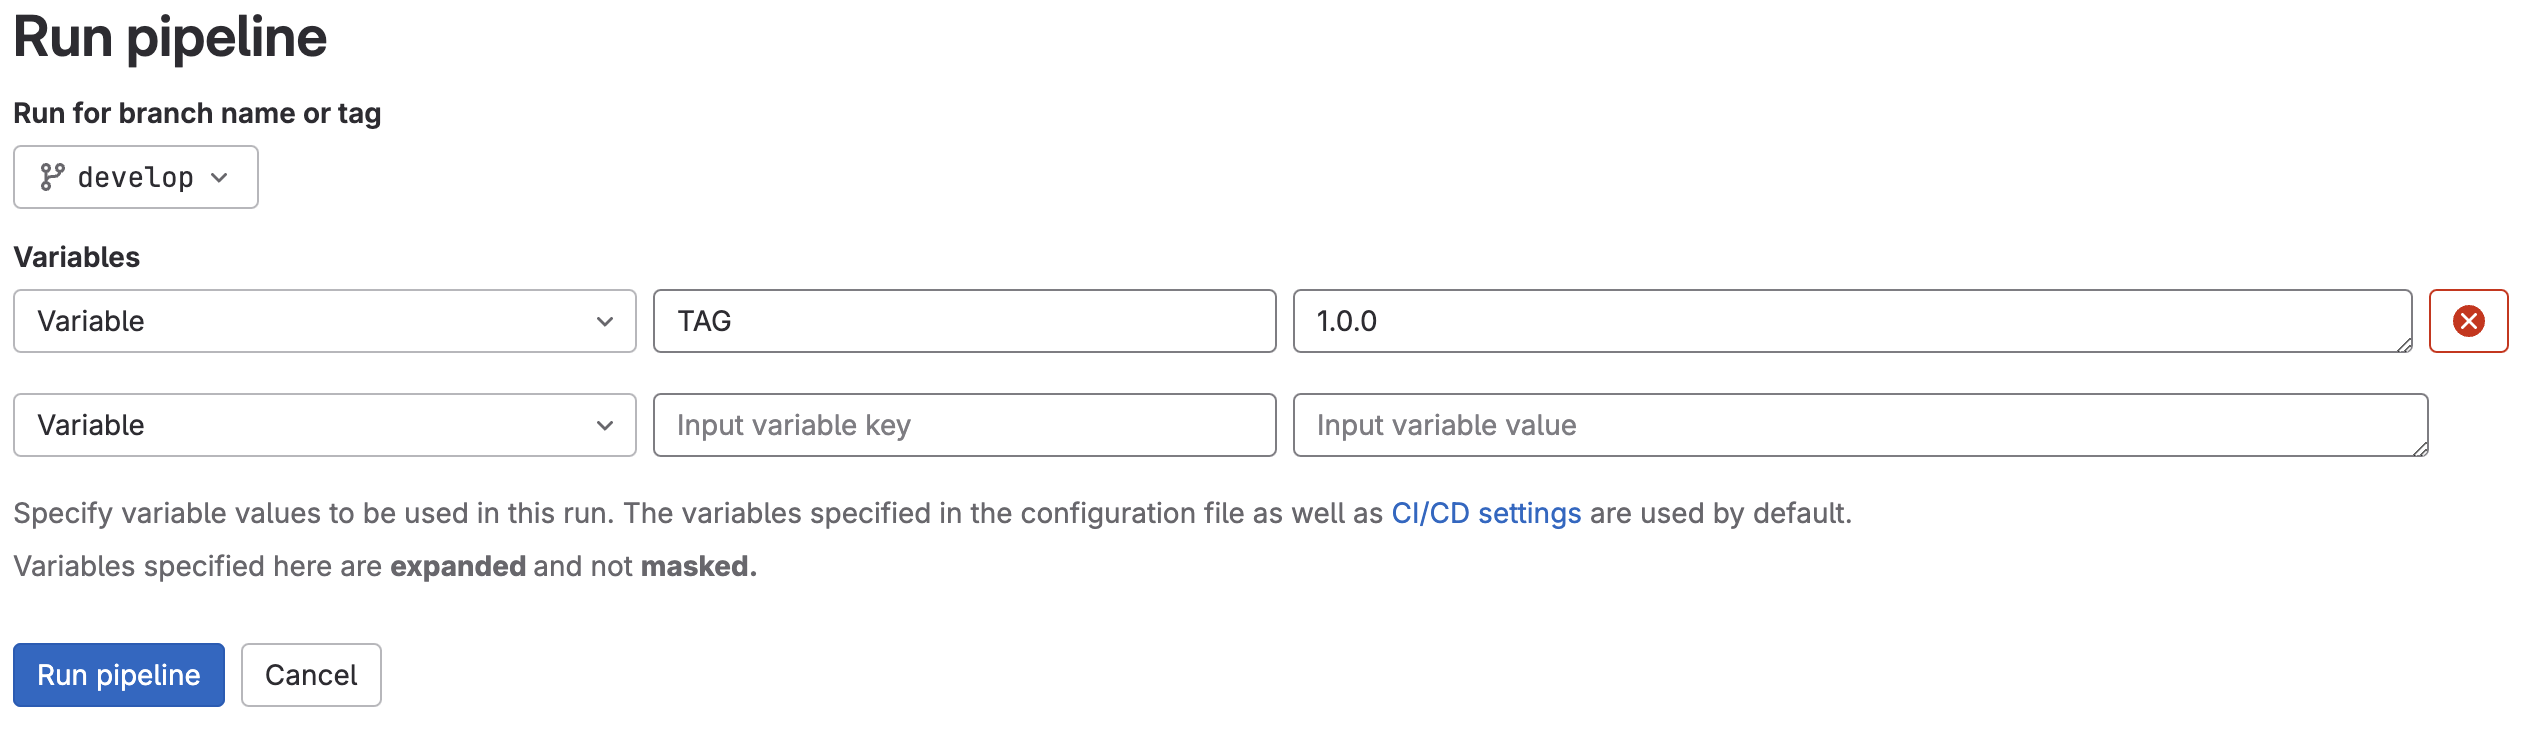Open the second Variable type dropdown

(325, 425)
